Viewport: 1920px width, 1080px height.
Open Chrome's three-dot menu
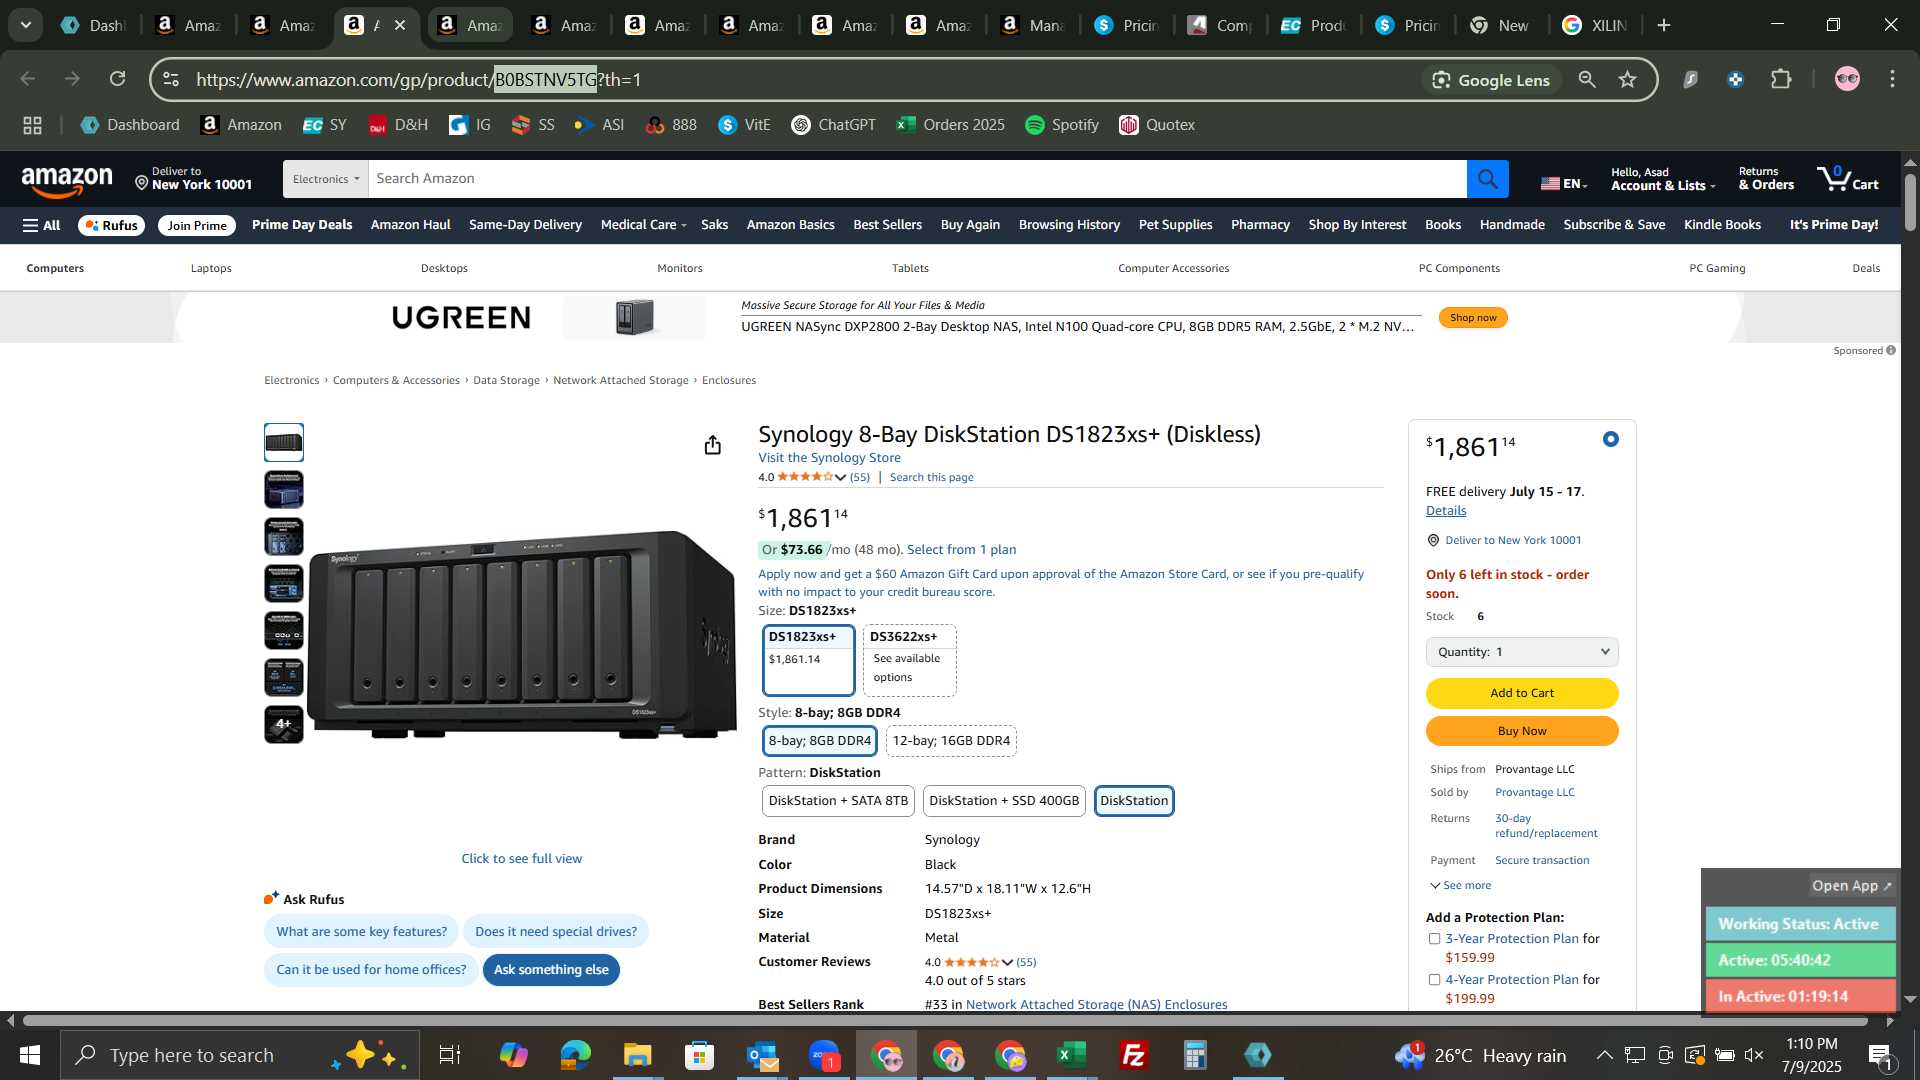point(1892,79)
